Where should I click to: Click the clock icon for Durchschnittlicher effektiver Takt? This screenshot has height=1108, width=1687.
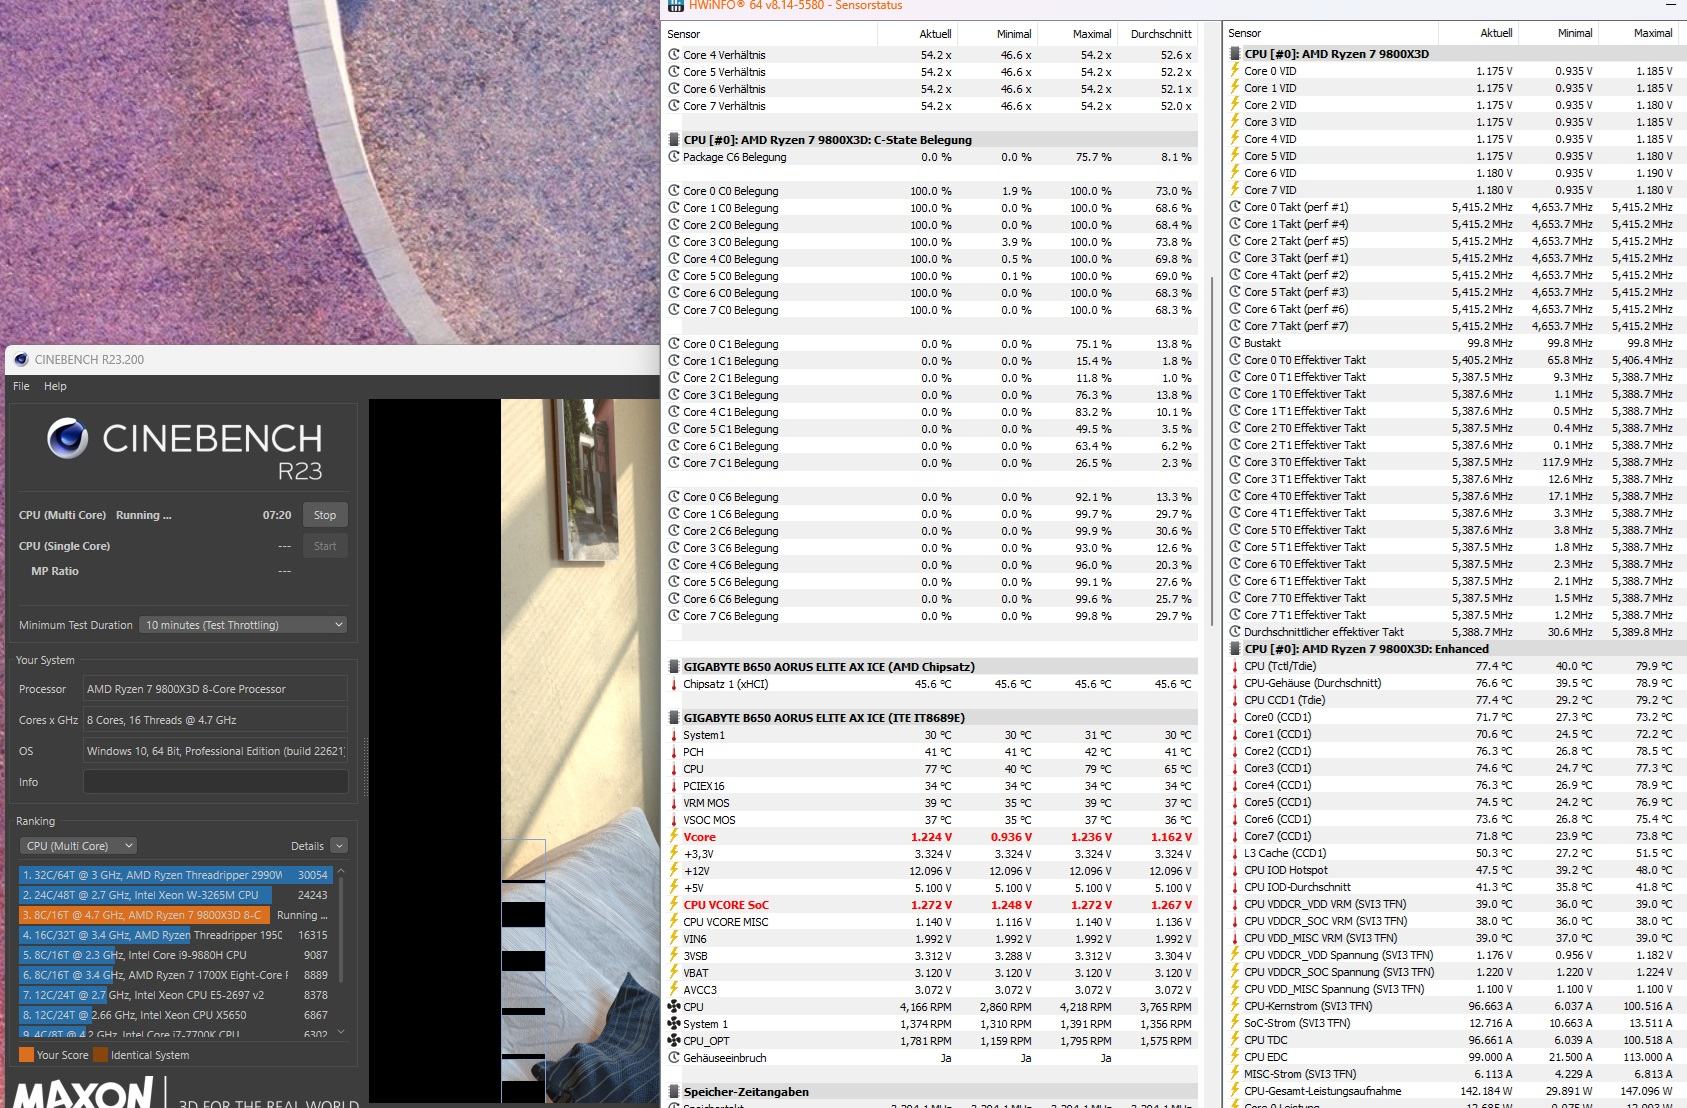[x=1235, y=632]
